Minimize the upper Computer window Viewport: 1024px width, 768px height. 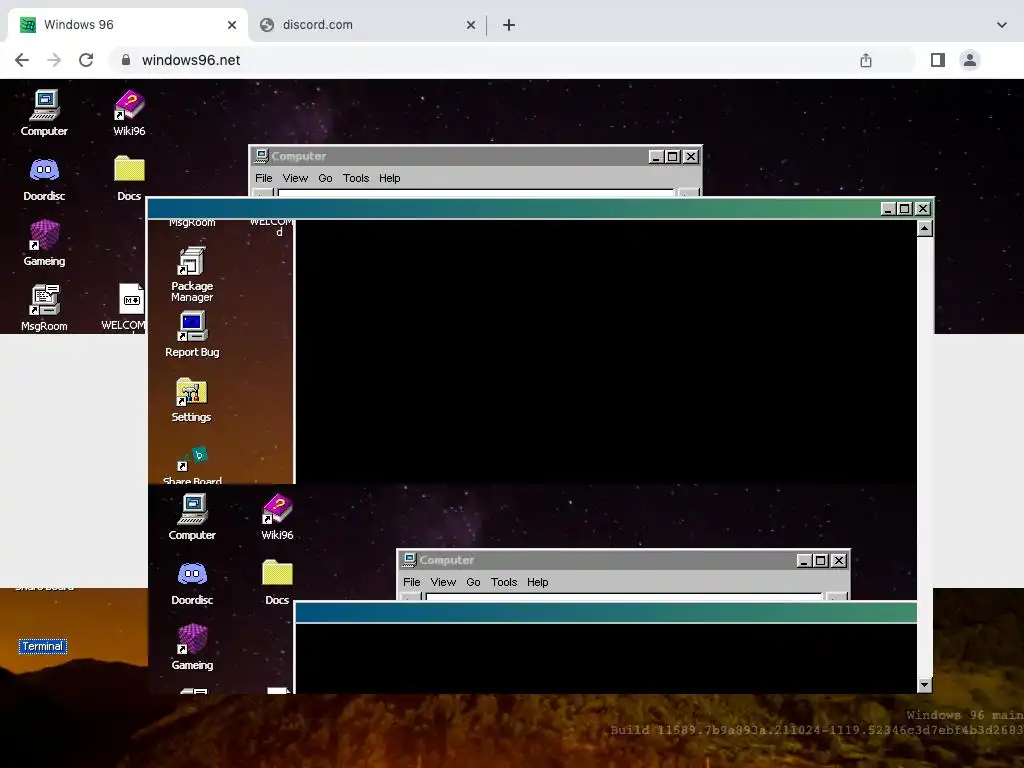[656, 157]
